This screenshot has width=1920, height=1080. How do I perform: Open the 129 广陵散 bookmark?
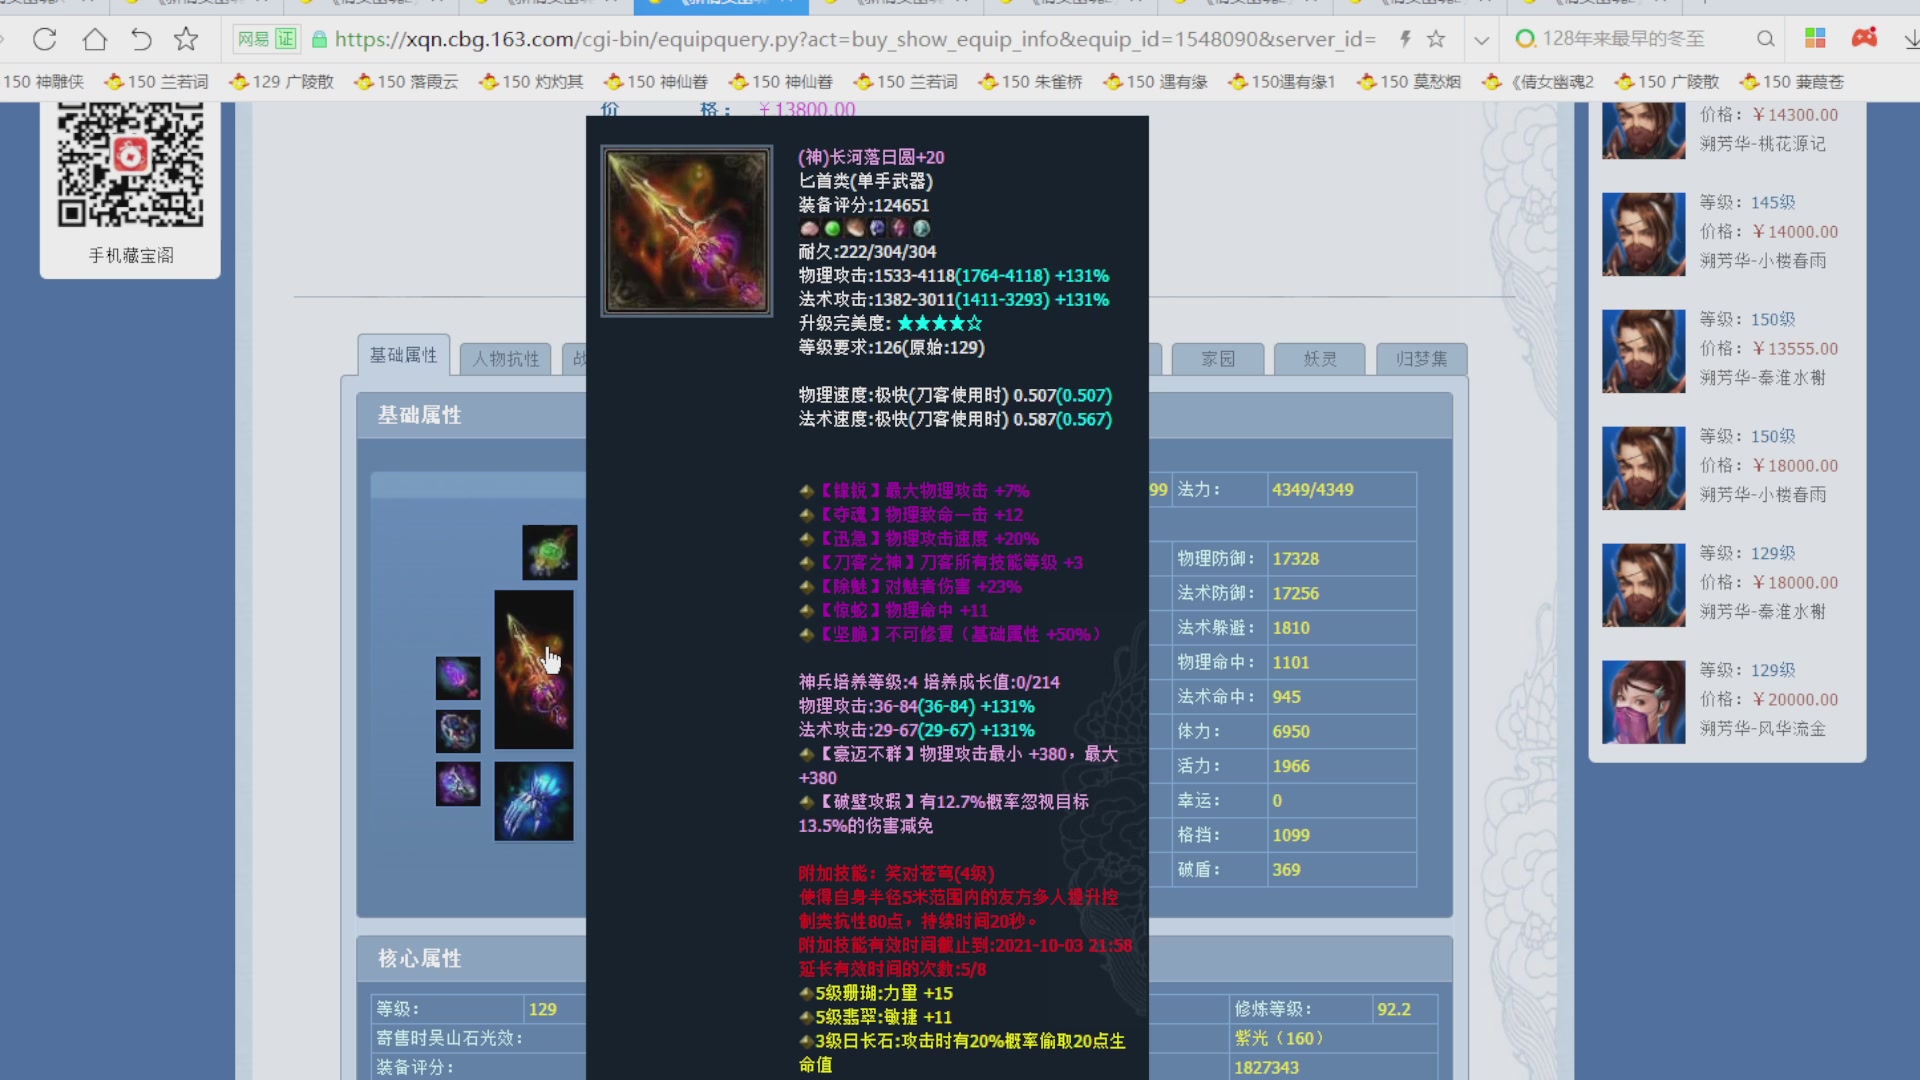click(x=281, y=82)
